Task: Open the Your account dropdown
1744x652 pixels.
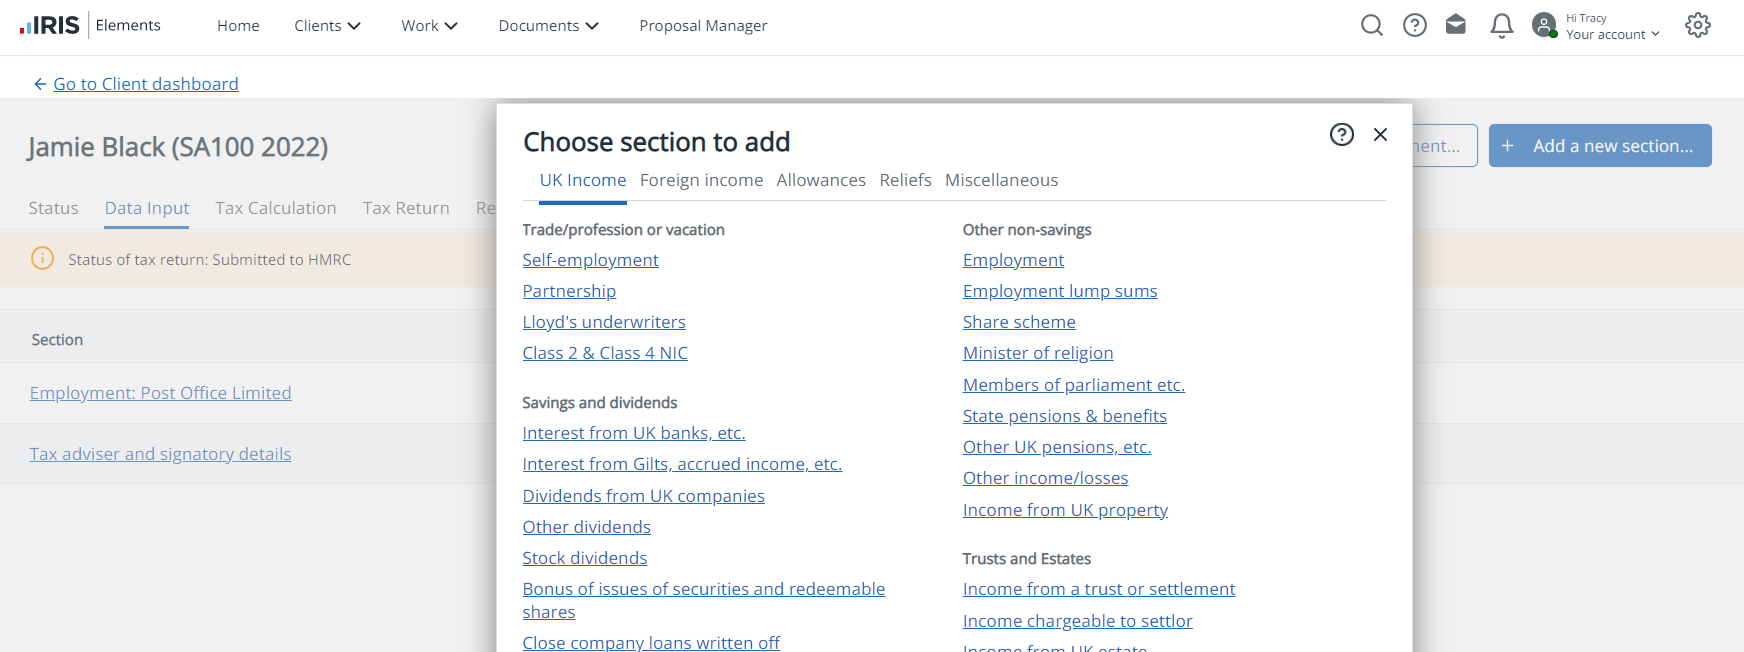Action: 1612,34
